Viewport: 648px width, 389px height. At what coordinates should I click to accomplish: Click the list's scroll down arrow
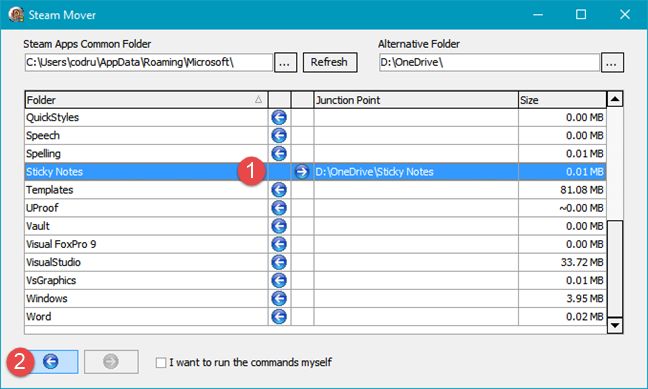[x=615, y=325]
